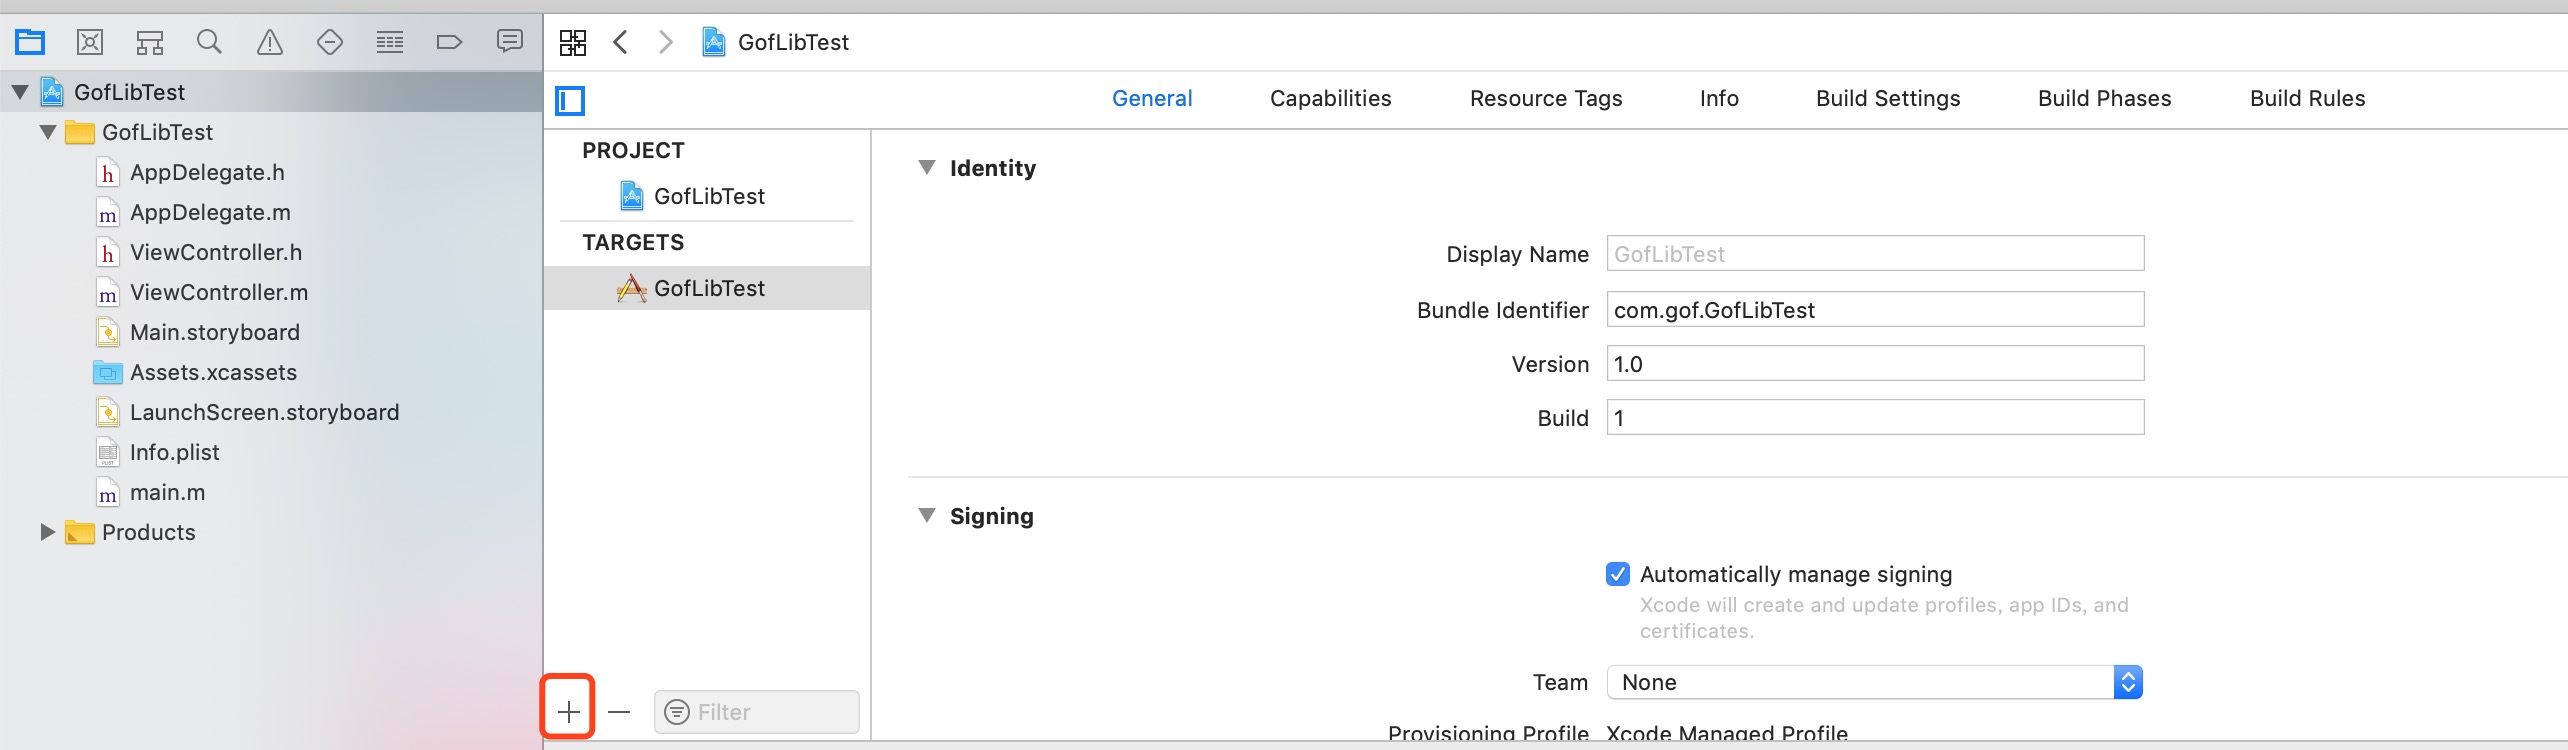
Task: Switch to the Info tab
Action: click(1719, 98)
